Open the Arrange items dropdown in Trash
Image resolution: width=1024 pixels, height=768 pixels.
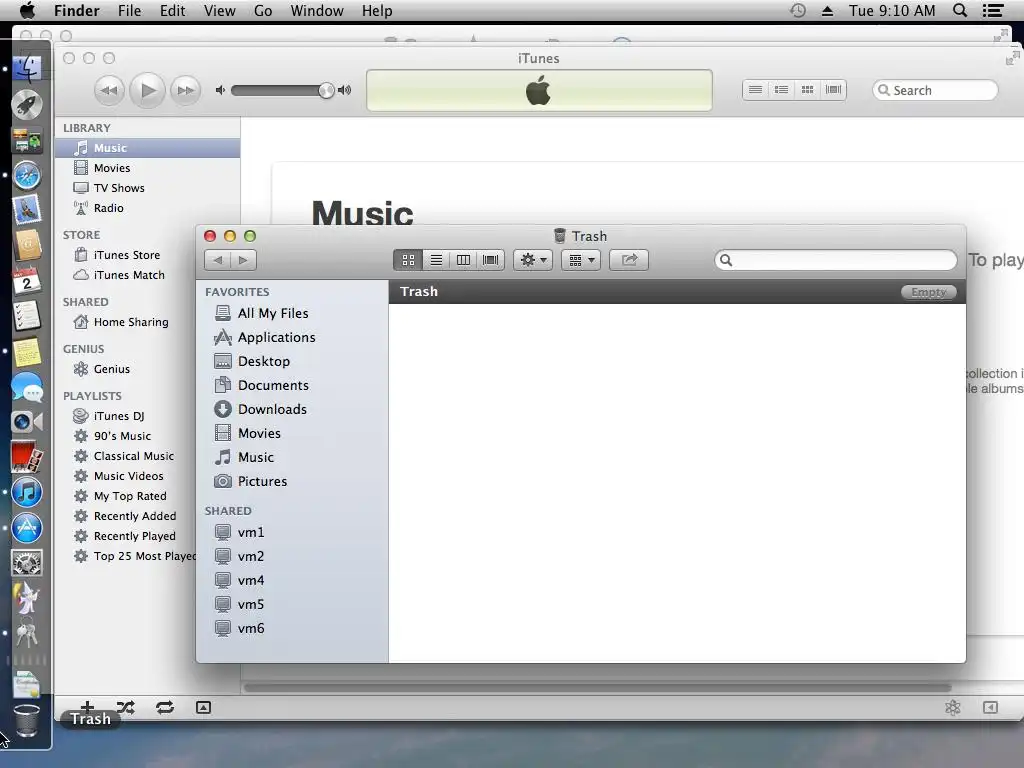pyautogui.click(x=581, y=260)
